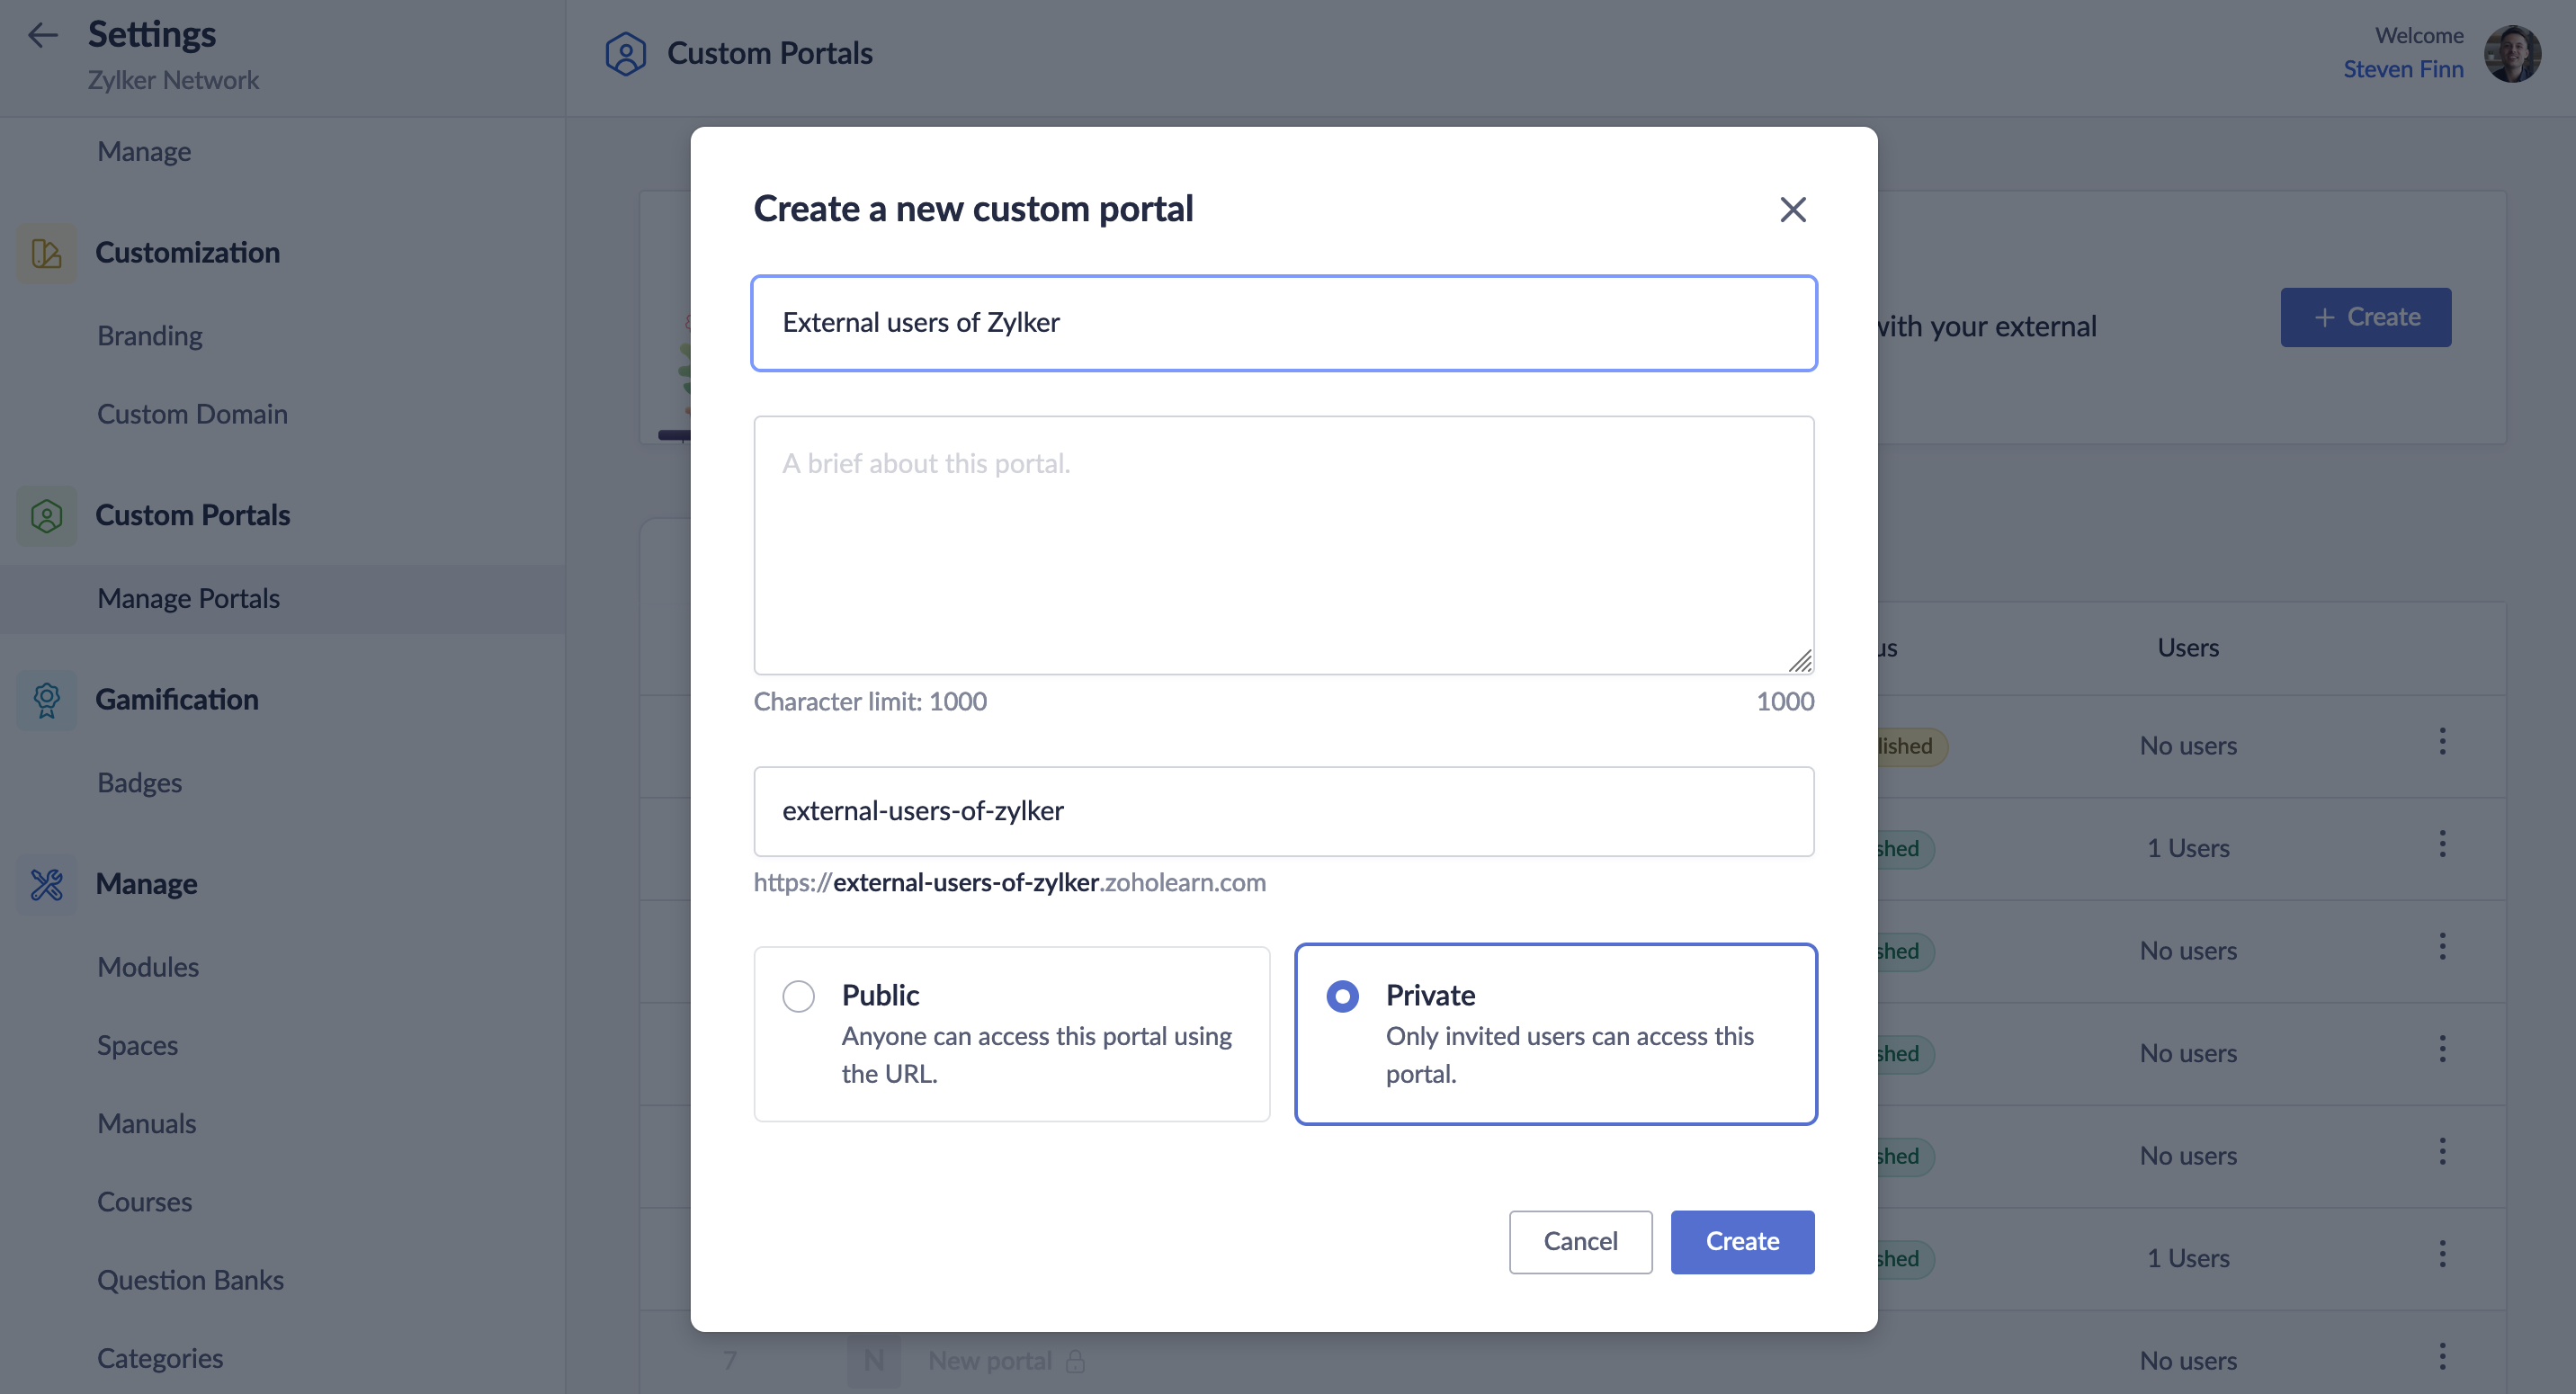Click the portal name input field

1284,323
